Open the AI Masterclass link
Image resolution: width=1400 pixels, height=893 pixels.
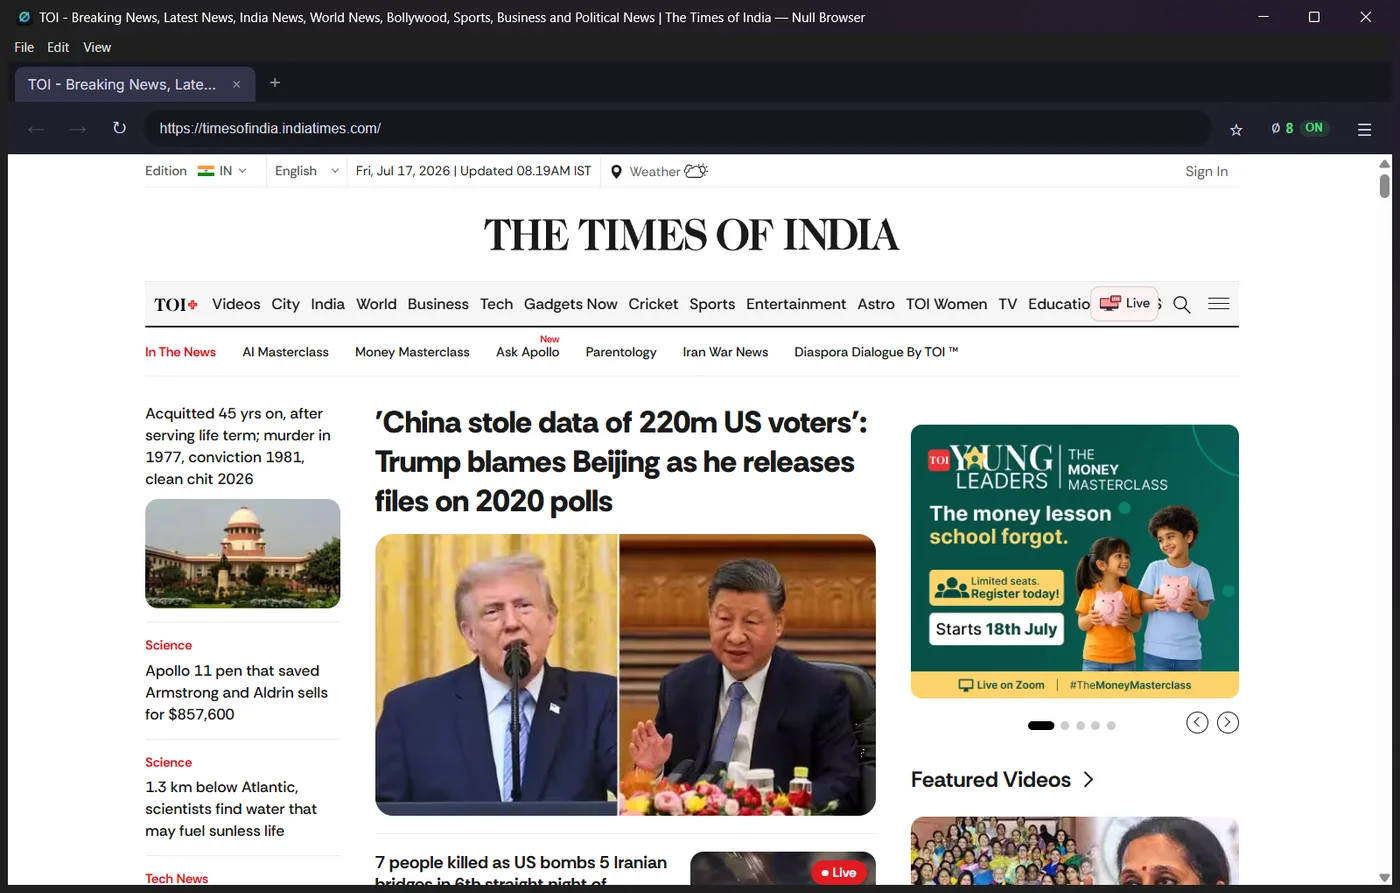285,352
